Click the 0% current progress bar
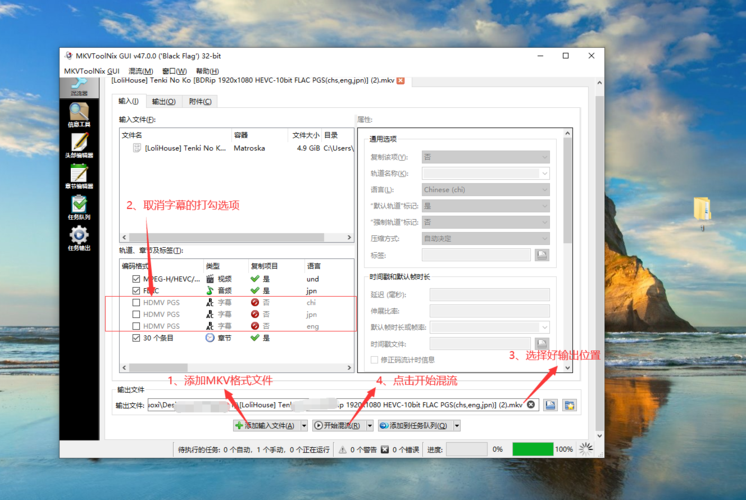The image size is (746, 500). 467,449
